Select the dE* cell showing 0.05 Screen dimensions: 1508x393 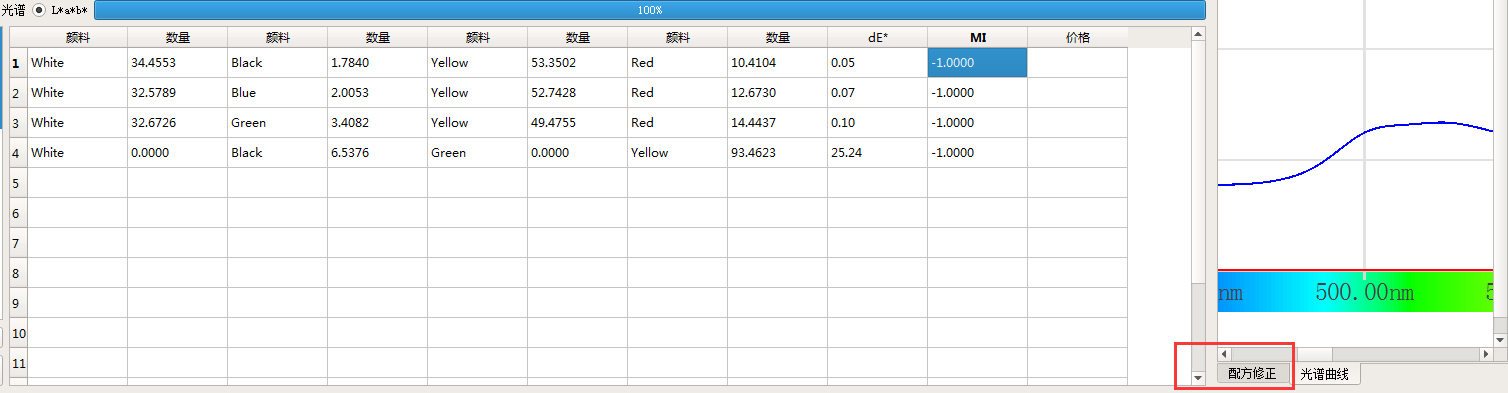(877, 63)
